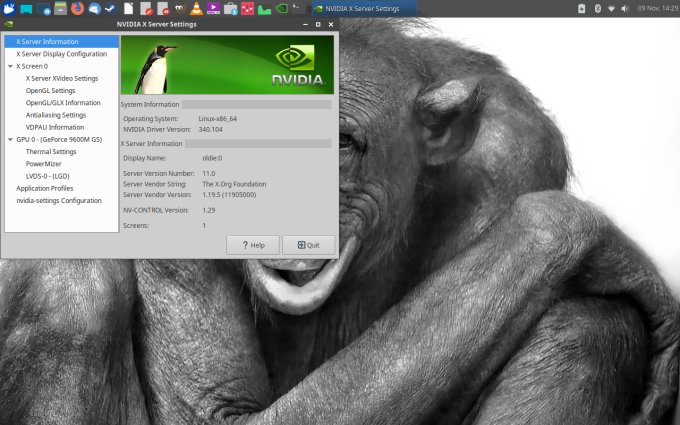Open the Wi-Fi network tray icon
Image resolution: width=680 pixels, height=425 pixels.
pos(611,8)
